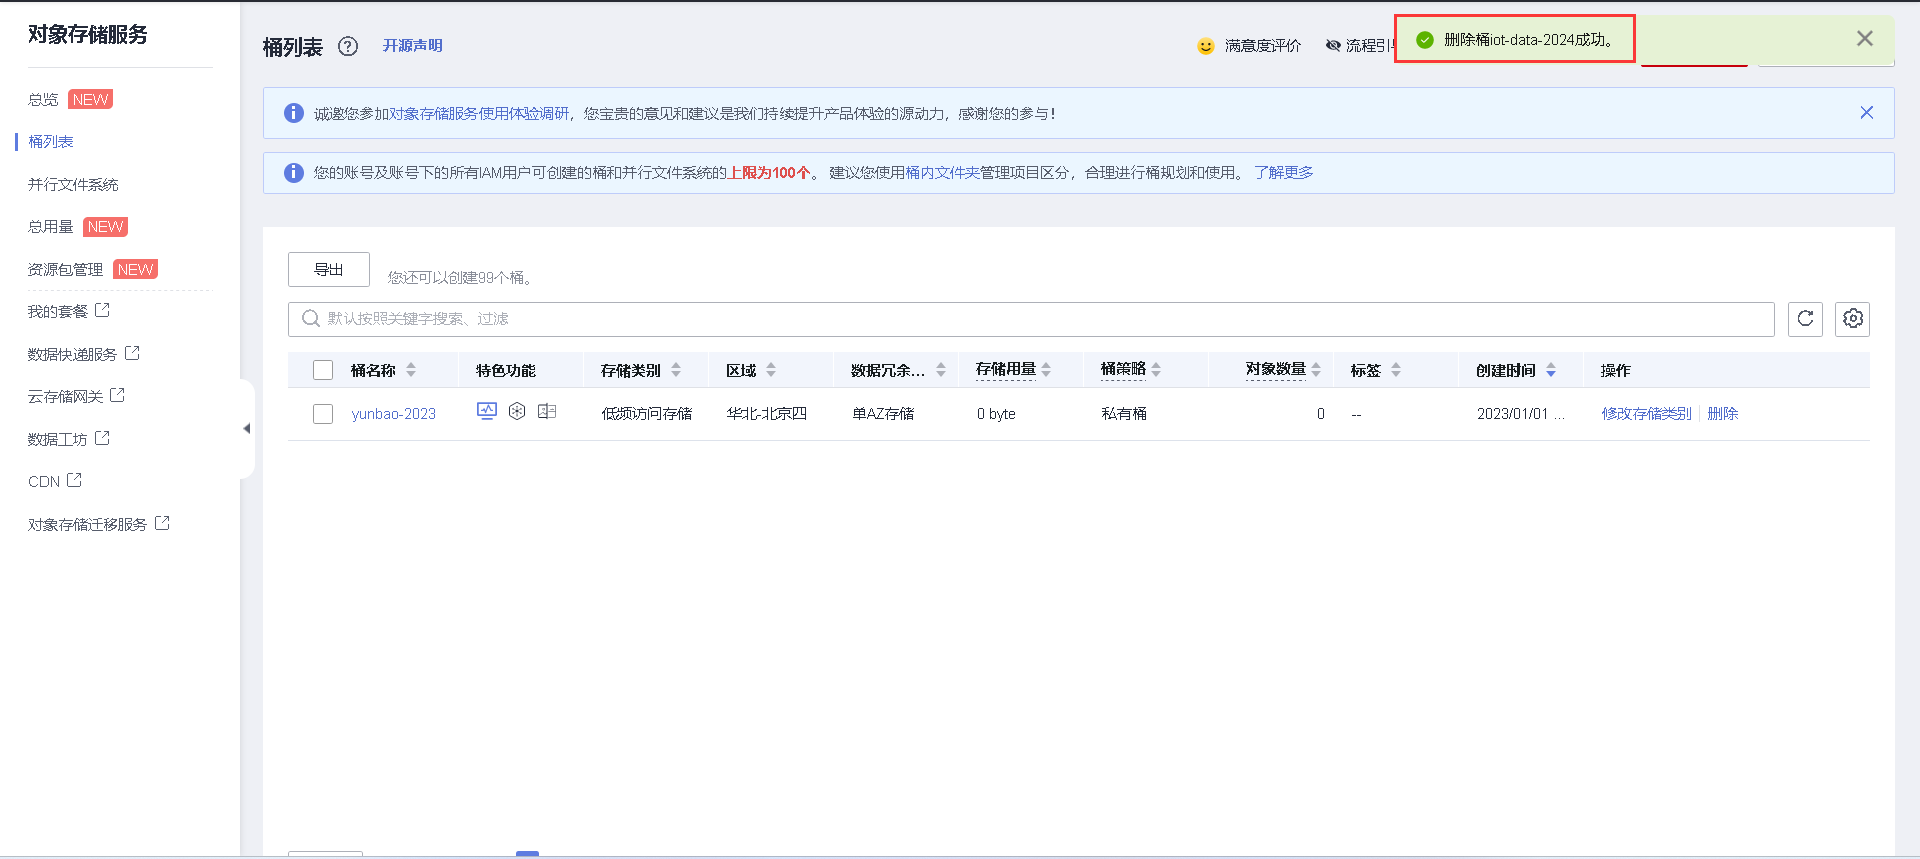Select 桶列表 in sidebar
This screenshot has width=1920, height=859.
click(51, 142)
